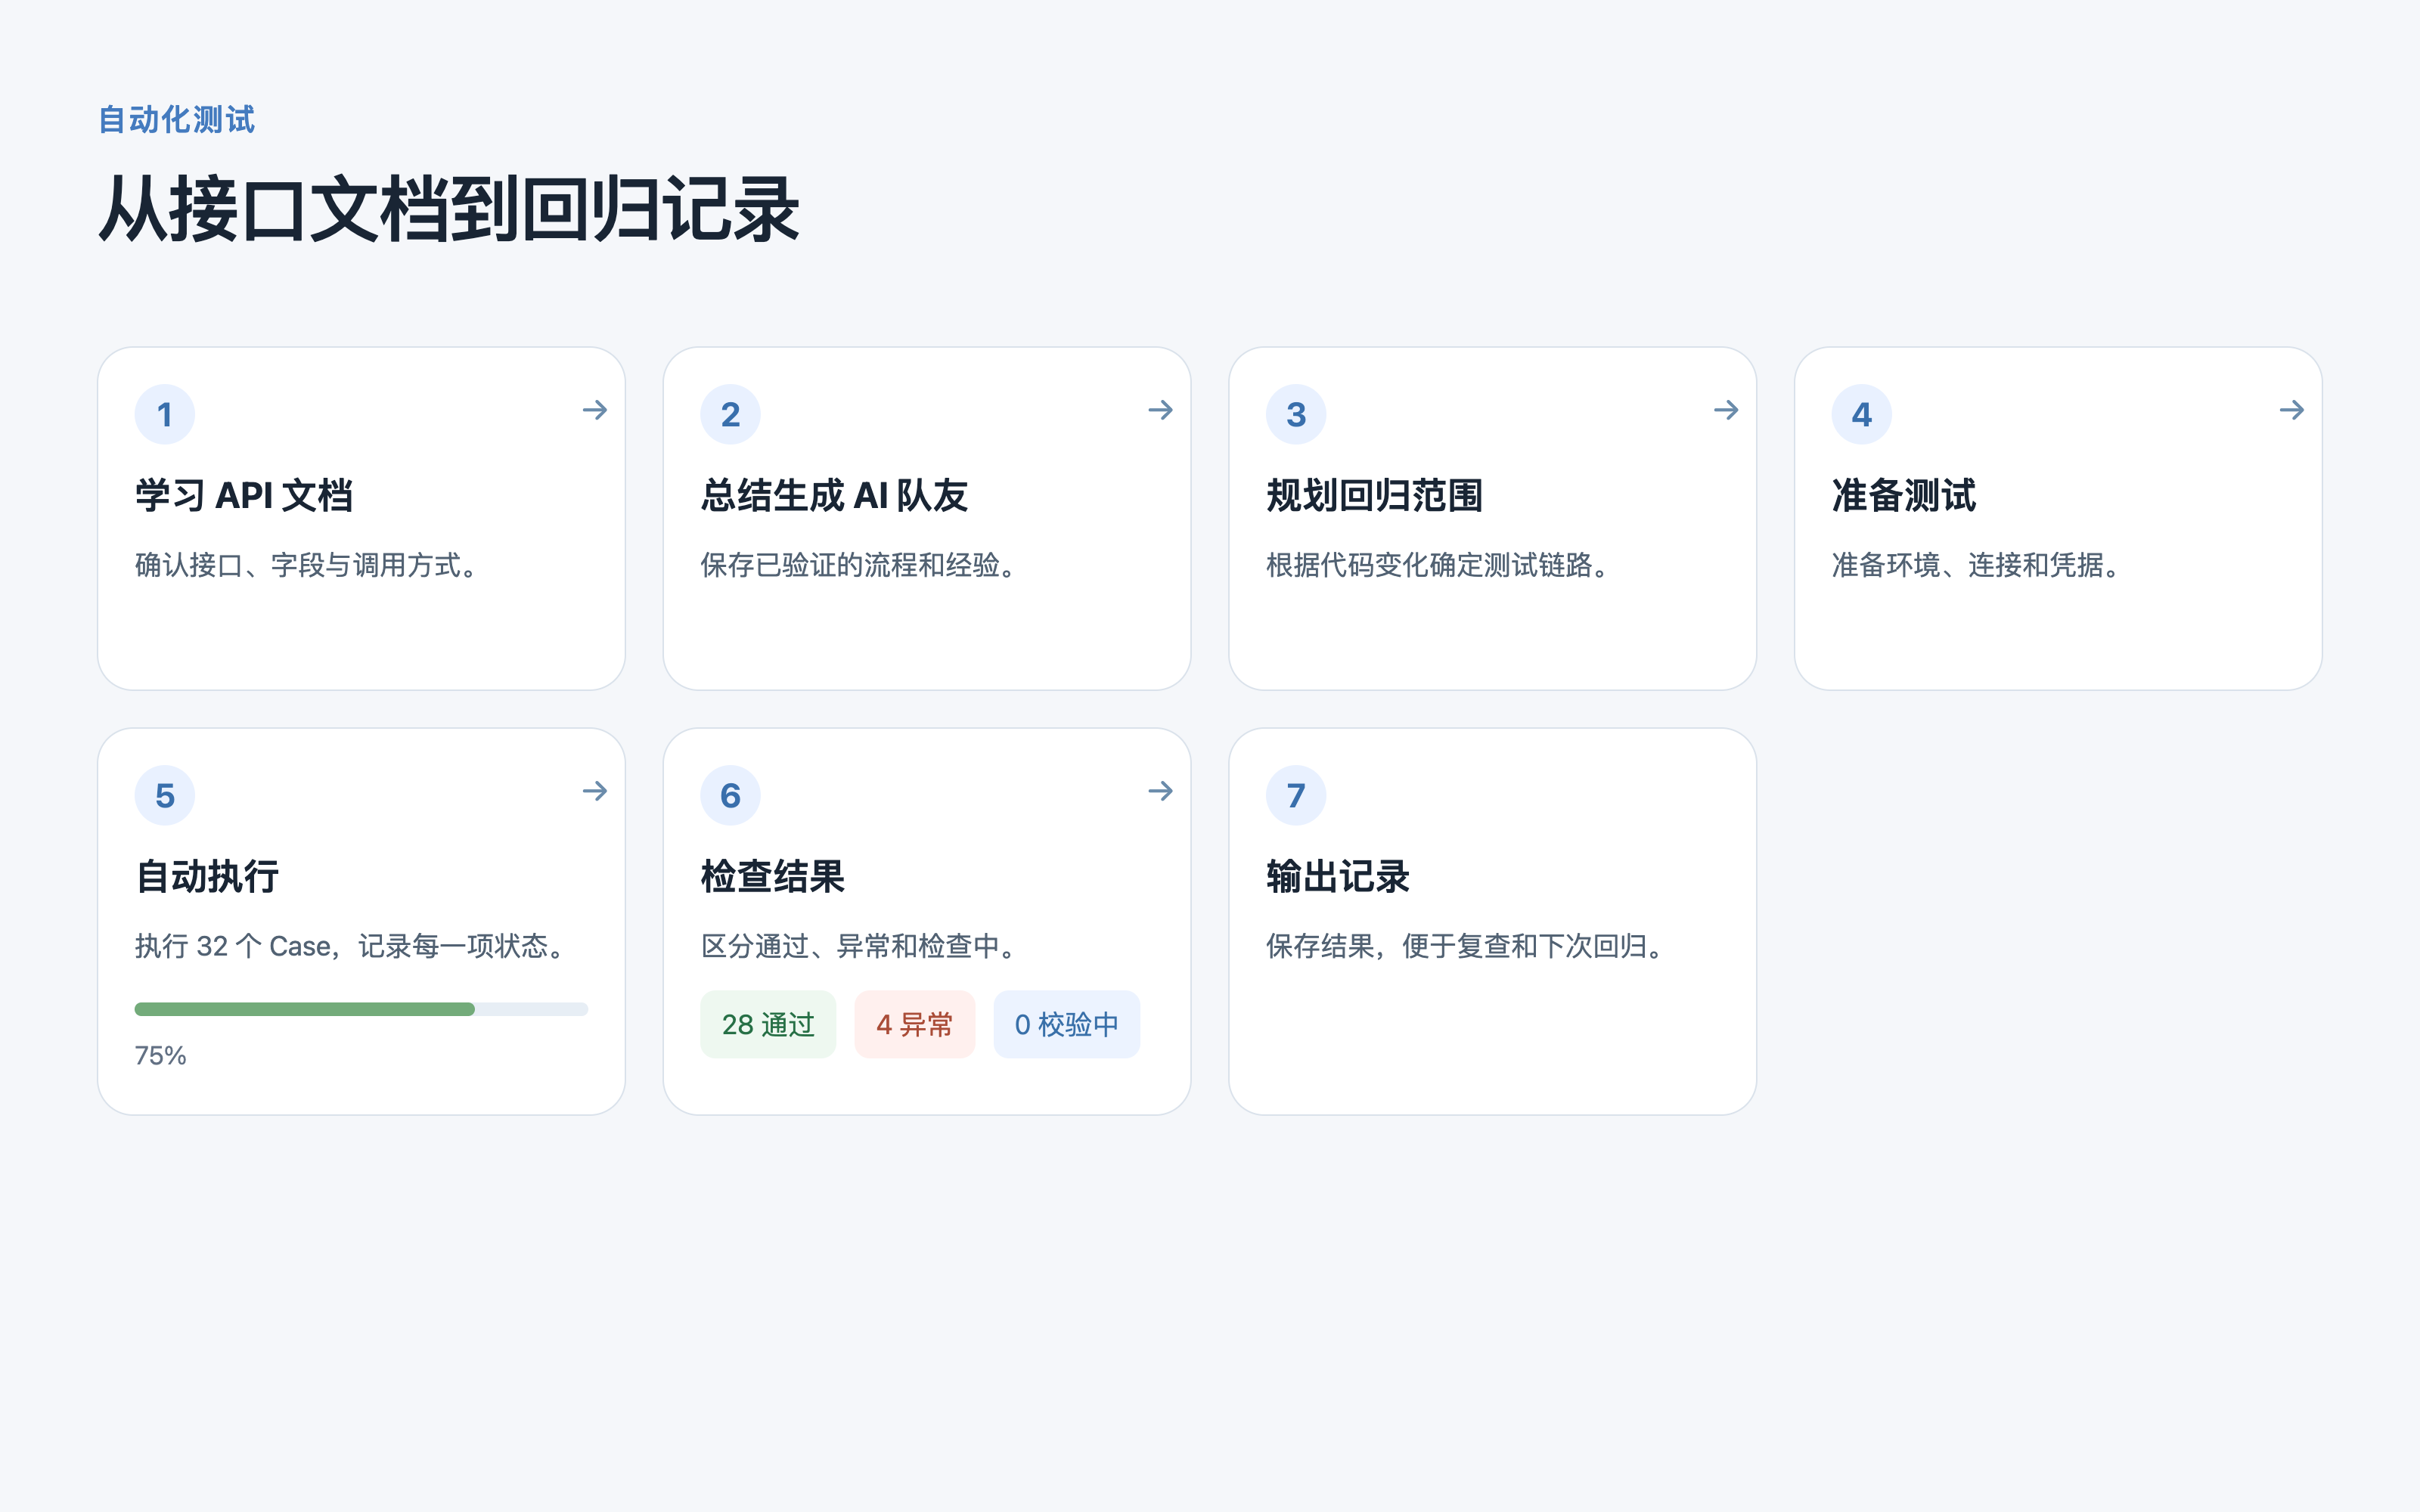Click the 0 校验中 status chip
This screenshot has height=1512, width=2420.
[x=1066, y=1024]
